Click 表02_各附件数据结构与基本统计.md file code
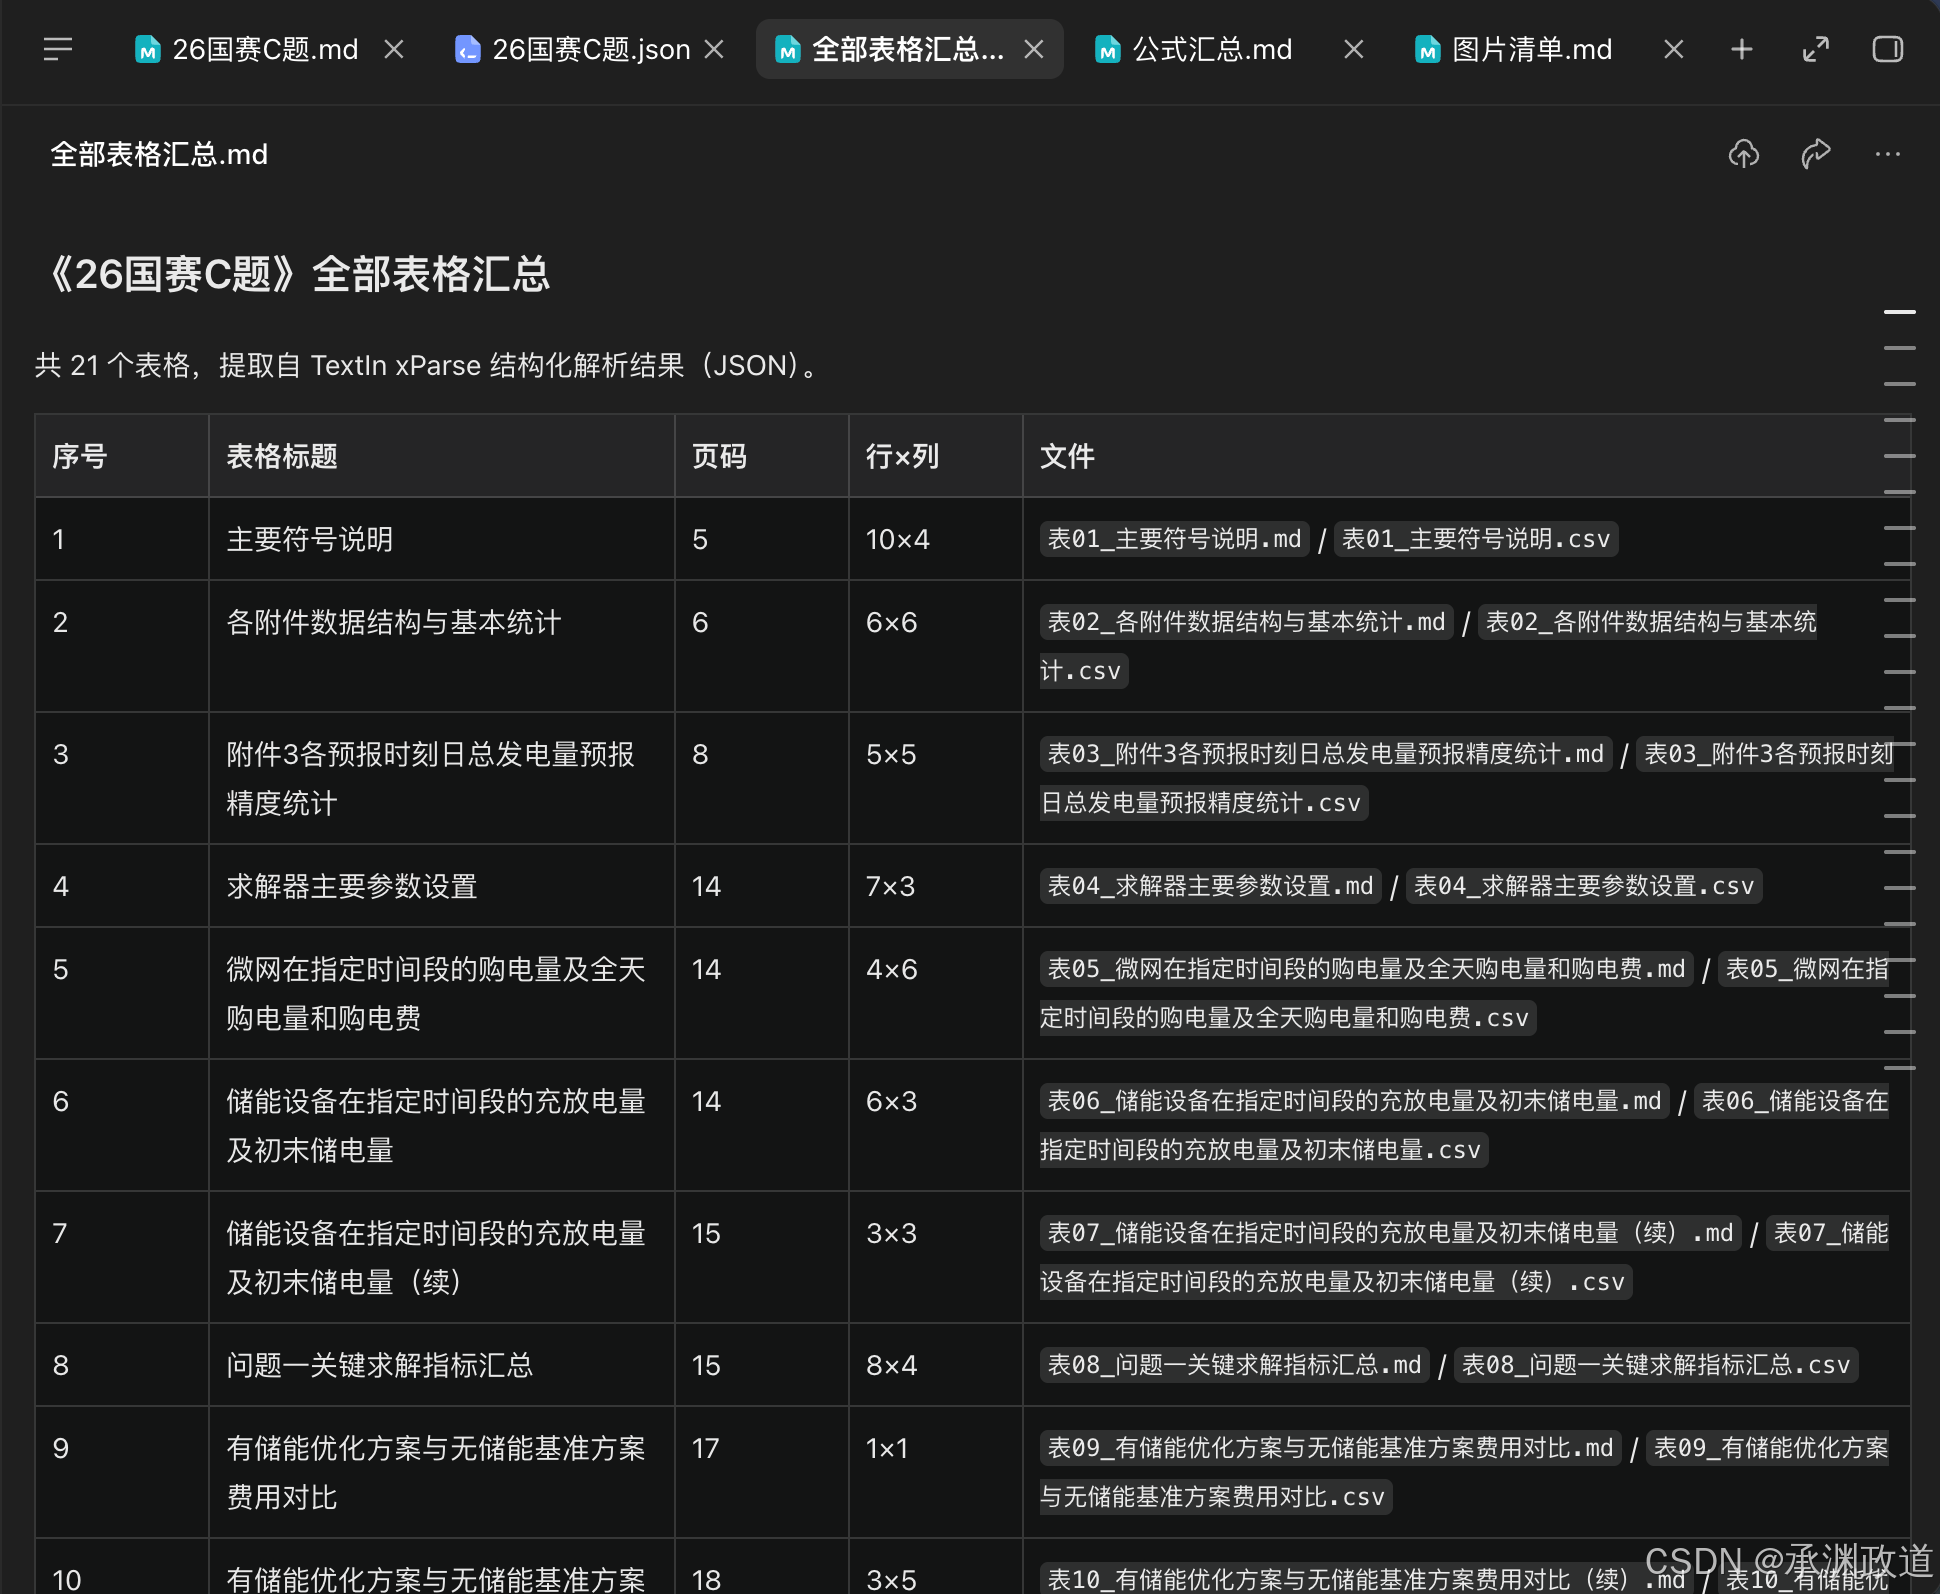Screen dimensions: 1940x1594 click(x=1246, y=622)
